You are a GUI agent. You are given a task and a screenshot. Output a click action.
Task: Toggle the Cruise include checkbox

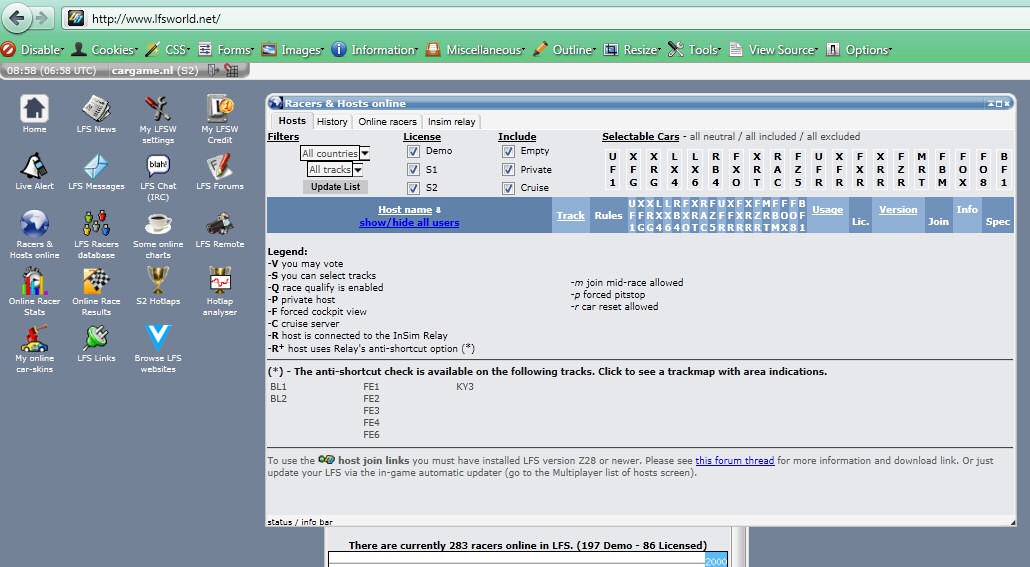click(508, 188)
